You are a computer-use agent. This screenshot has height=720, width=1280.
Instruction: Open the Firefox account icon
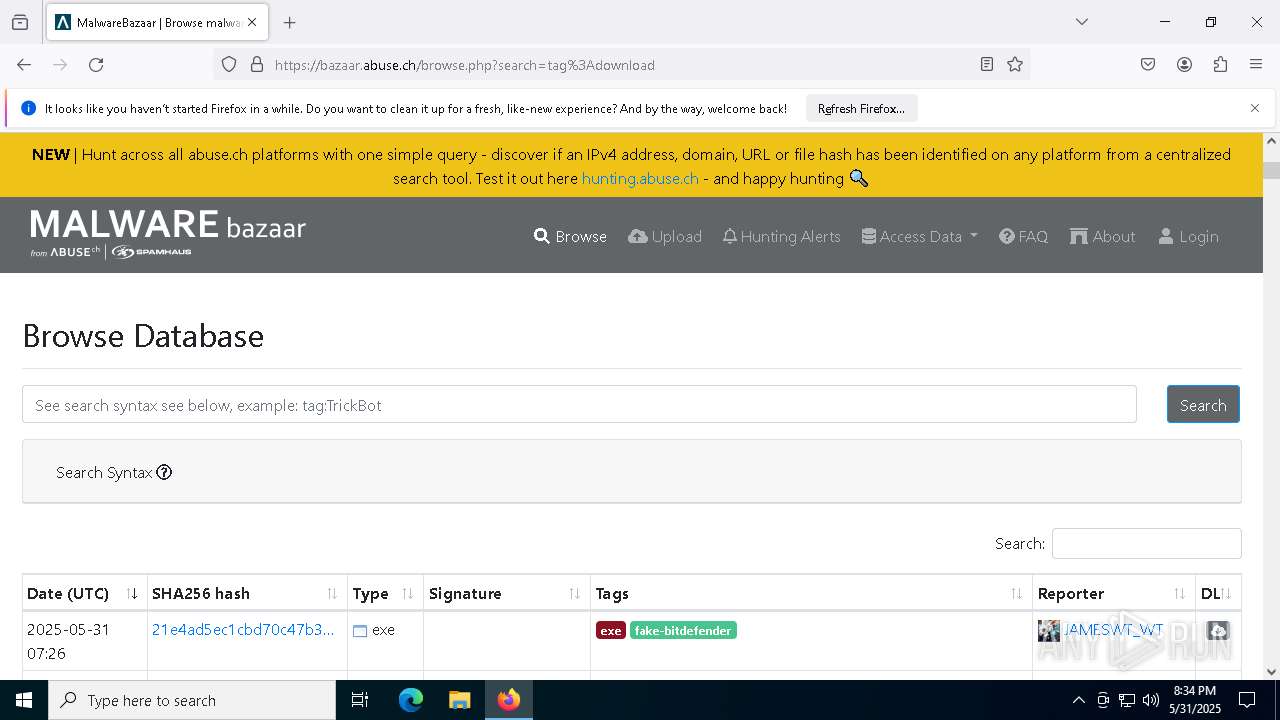click(1184, 65)
